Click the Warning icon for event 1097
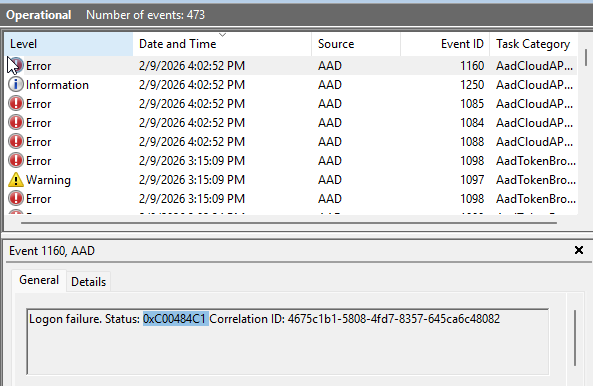The height and width of the screenshot is (386, 593). click(x=16, y=180)
